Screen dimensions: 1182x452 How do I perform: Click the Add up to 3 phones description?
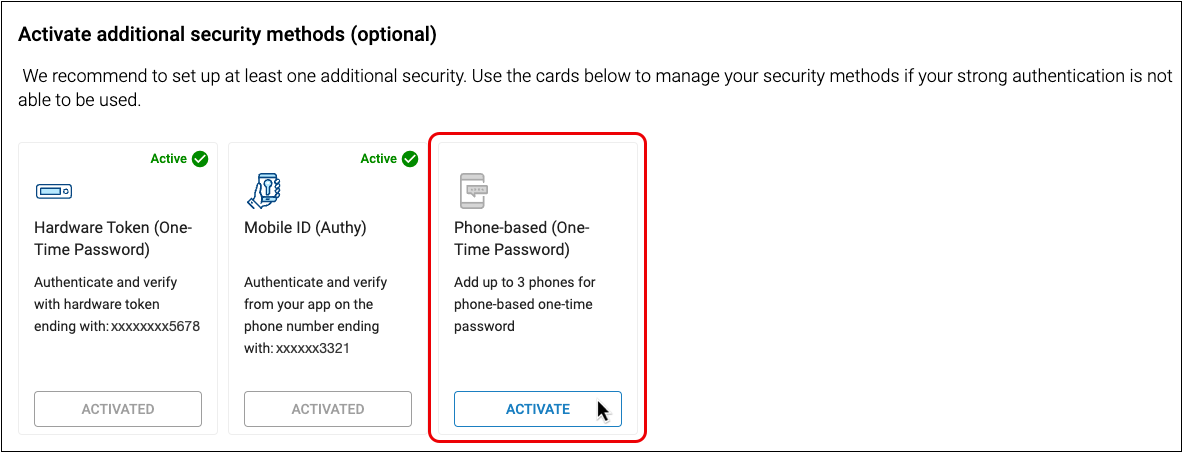[538, 304]
